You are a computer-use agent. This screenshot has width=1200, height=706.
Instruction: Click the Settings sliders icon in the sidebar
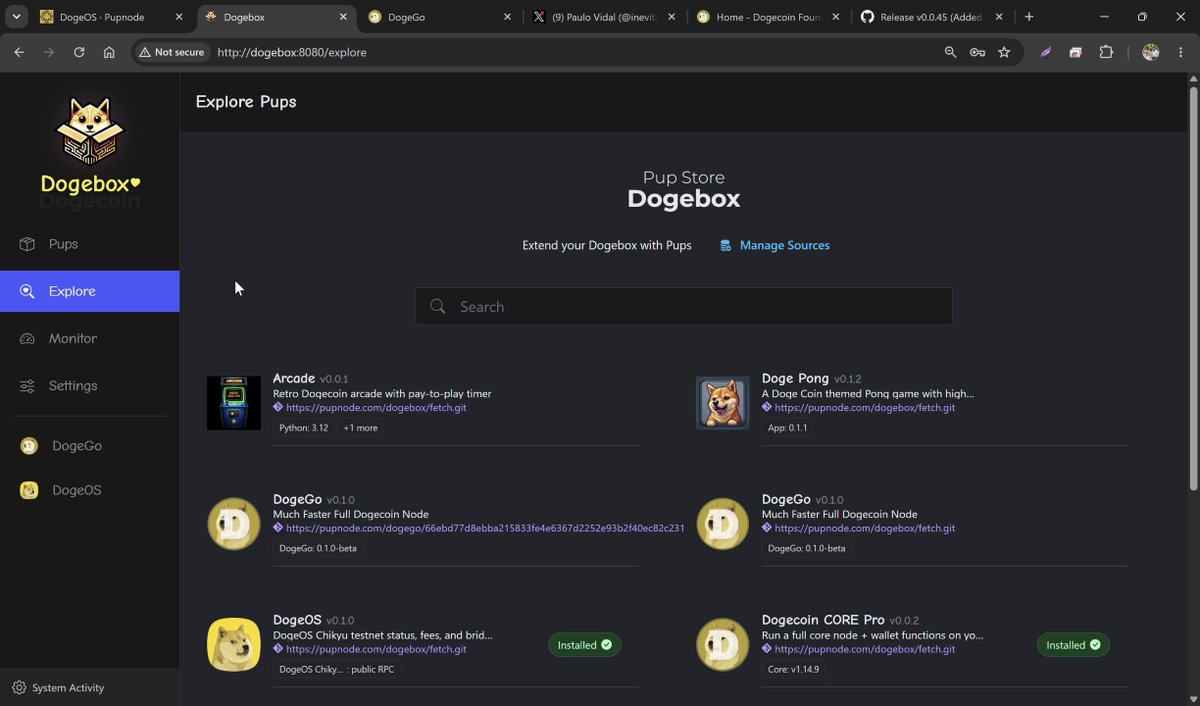click(x=28, y=386)
